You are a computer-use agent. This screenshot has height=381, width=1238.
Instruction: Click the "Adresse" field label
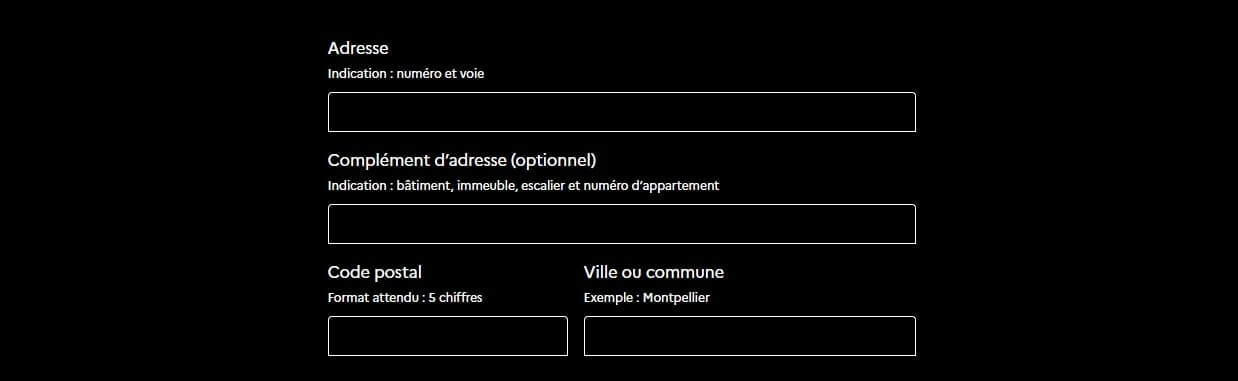point(358,48)
